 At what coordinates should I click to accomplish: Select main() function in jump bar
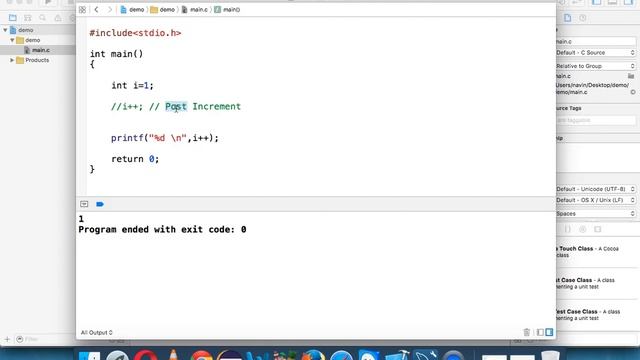[x=227, y=9]
